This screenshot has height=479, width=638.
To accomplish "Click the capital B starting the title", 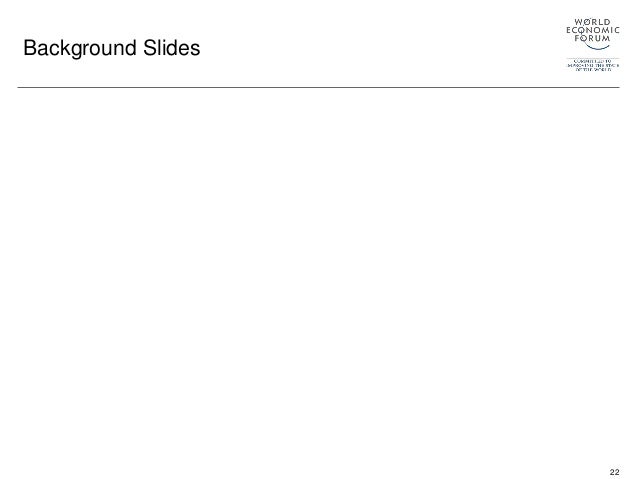I will click(30, 48).
